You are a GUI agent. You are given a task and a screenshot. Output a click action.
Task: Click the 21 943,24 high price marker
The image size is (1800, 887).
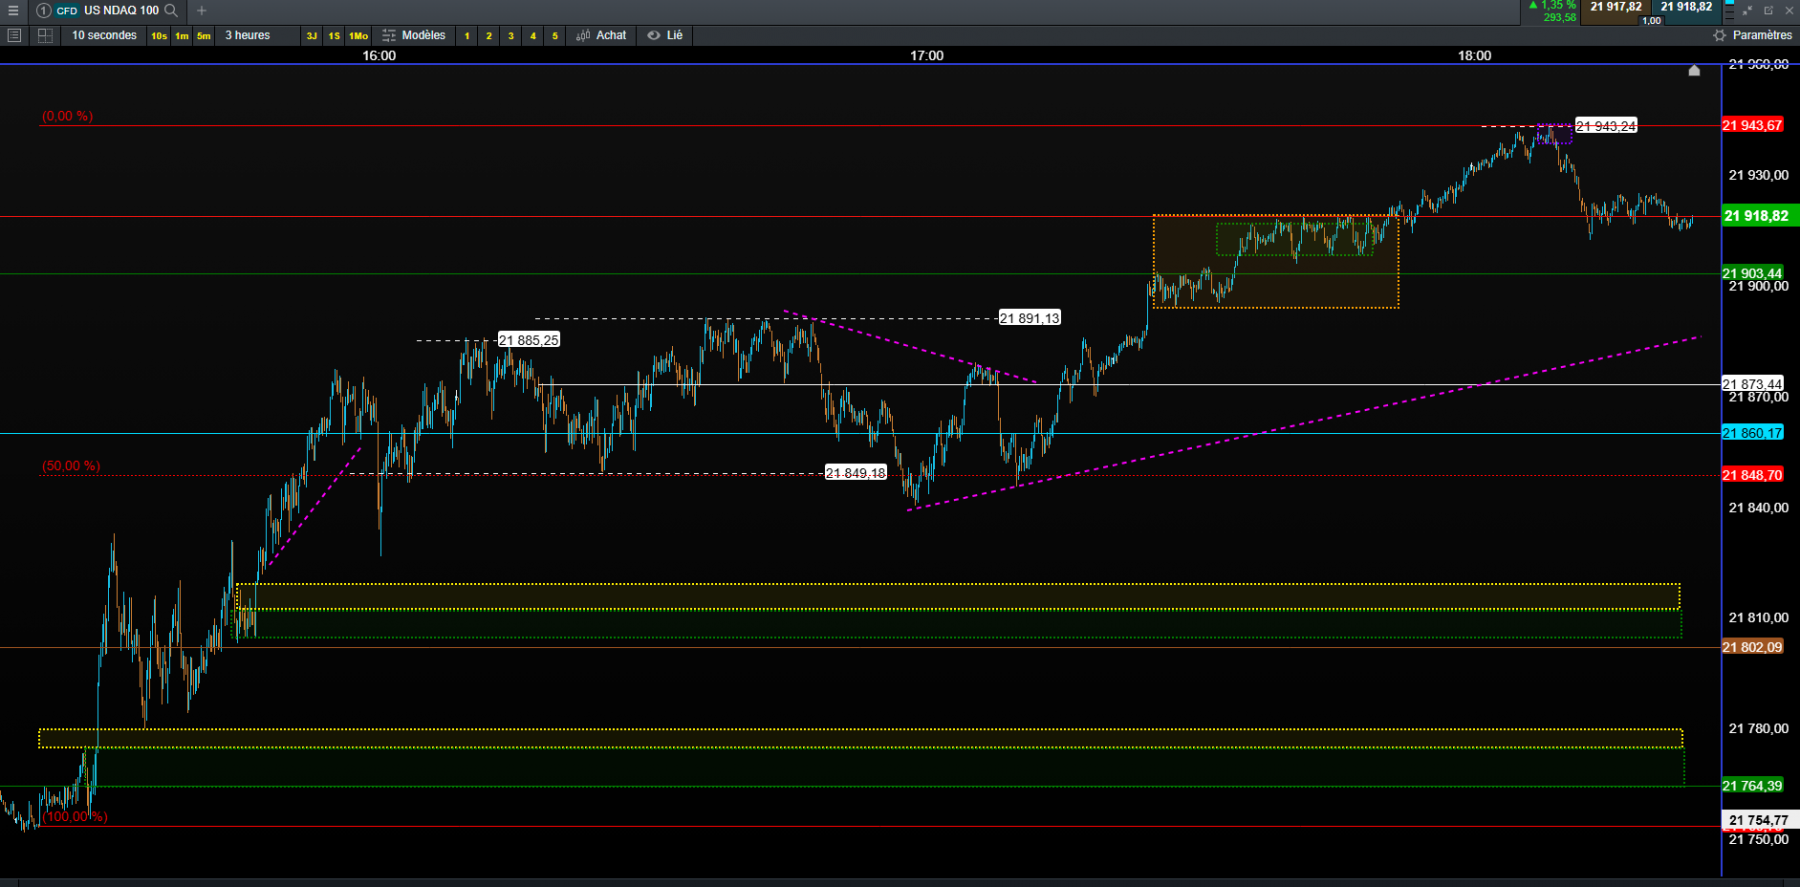point(1606,126)
